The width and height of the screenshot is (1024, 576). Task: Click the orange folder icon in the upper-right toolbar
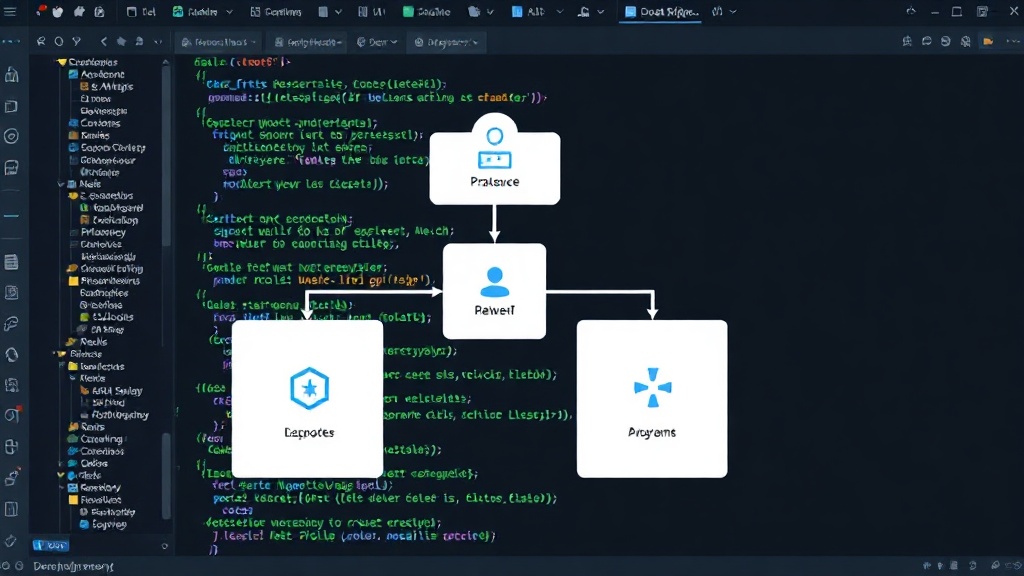[x=988, y=42]
